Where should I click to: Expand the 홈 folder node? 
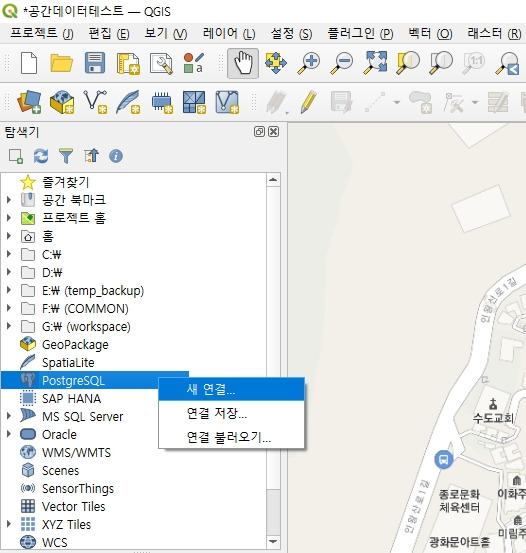[x=9, y=236]
